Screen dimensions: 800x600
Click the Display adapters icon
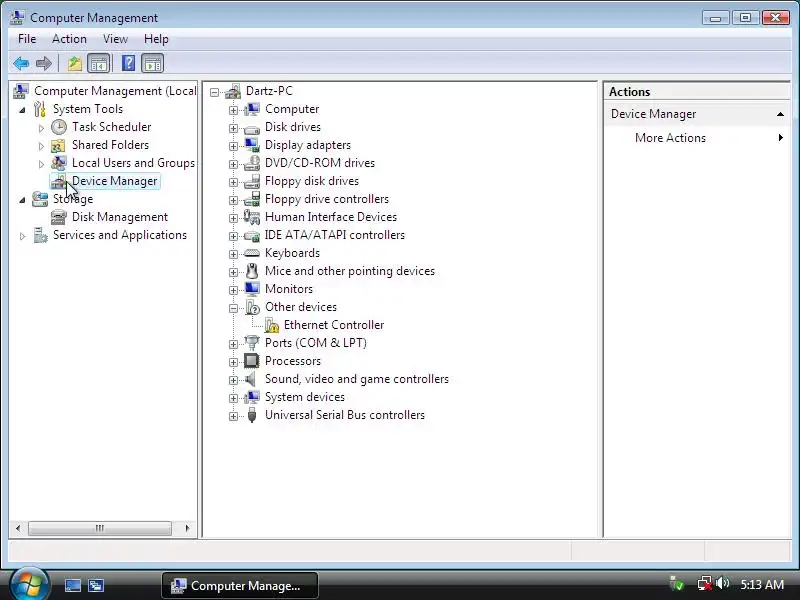[252, 145]
